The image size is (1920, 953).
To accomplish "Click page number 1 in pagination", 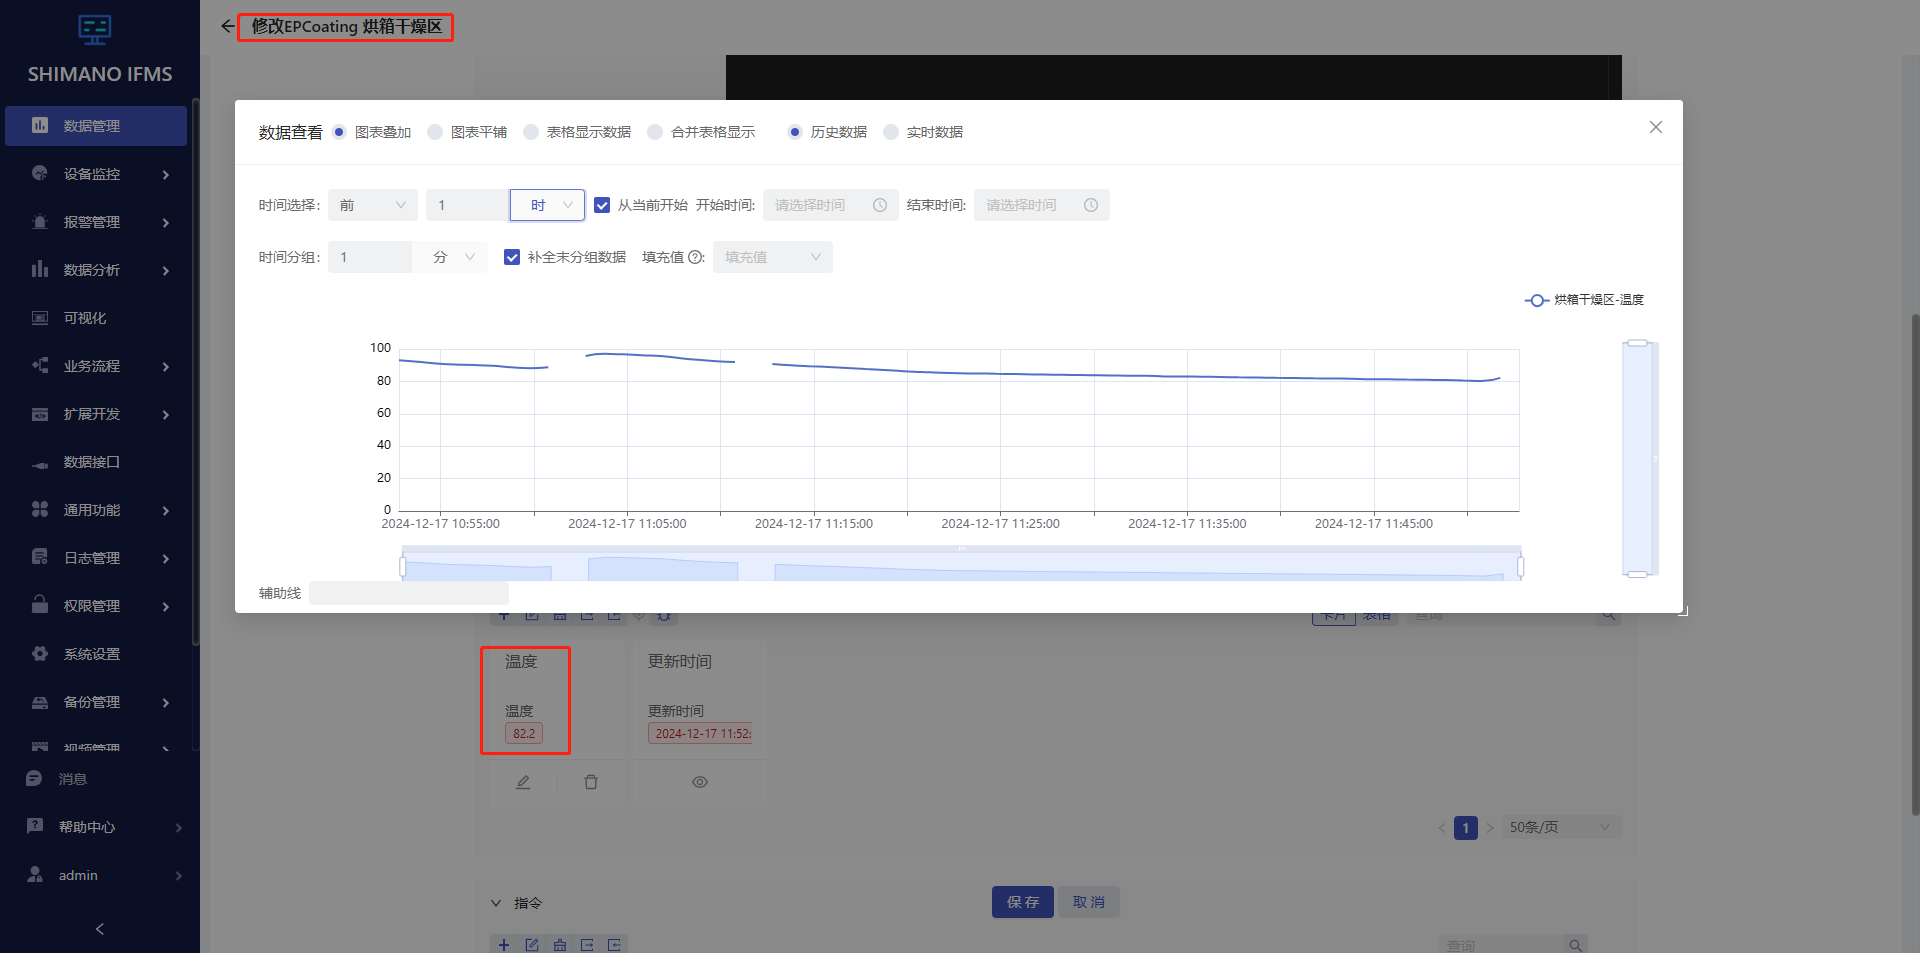I will [1466, 828].
